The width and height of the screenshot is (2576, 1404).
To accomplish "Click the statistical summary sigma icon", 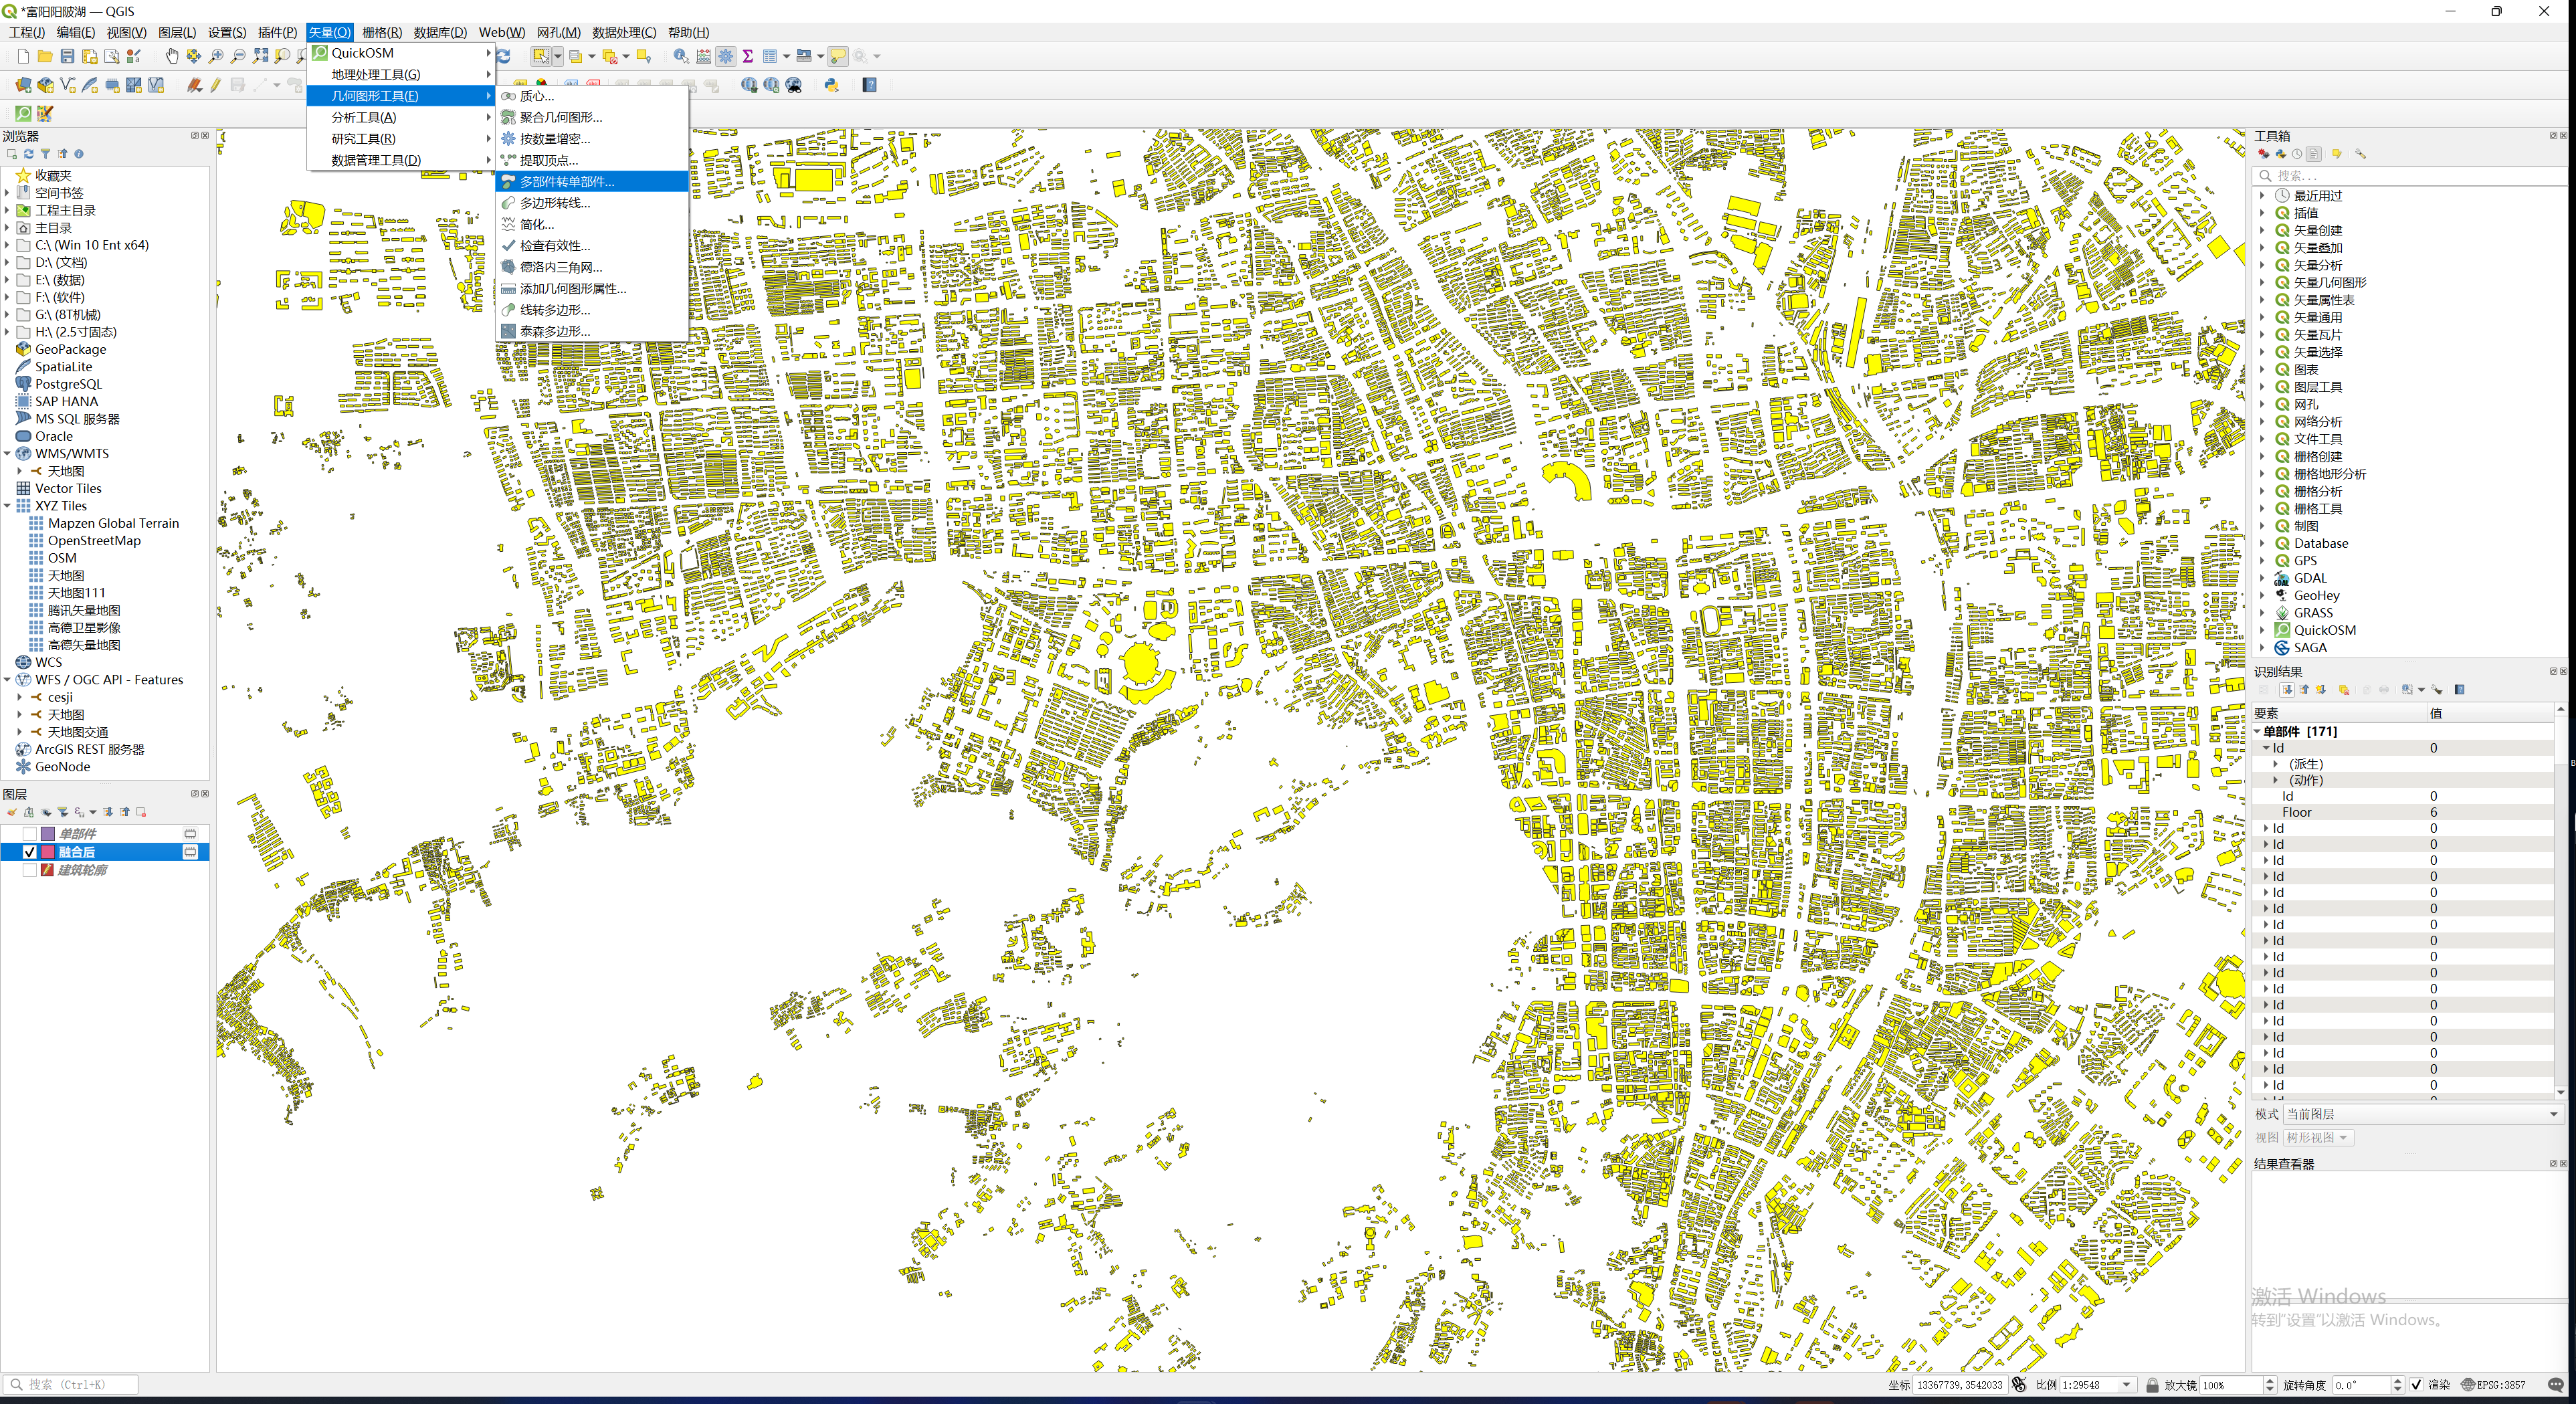I will [x=747, y=56].
